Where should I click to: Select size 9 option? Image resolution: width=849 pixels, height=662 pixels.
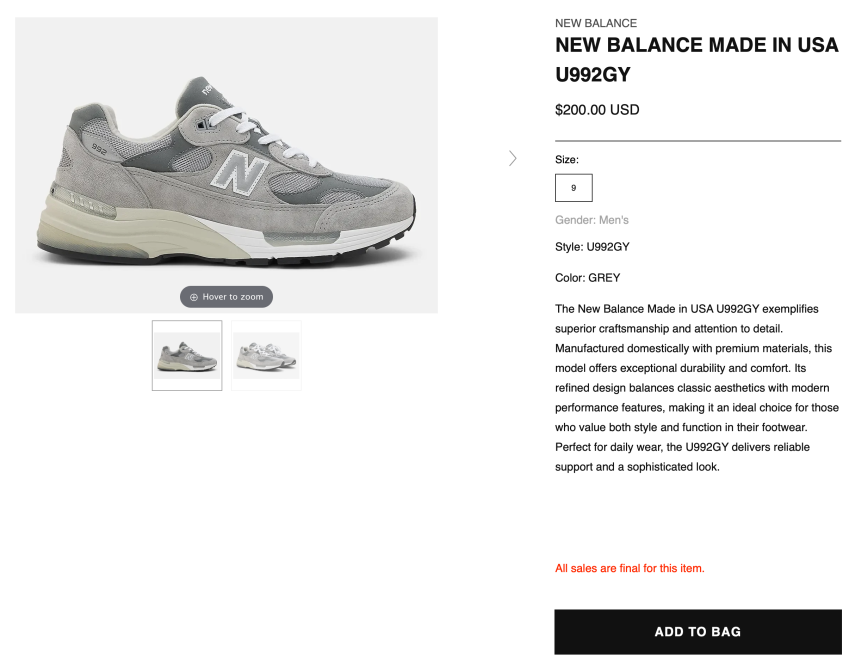573,188
